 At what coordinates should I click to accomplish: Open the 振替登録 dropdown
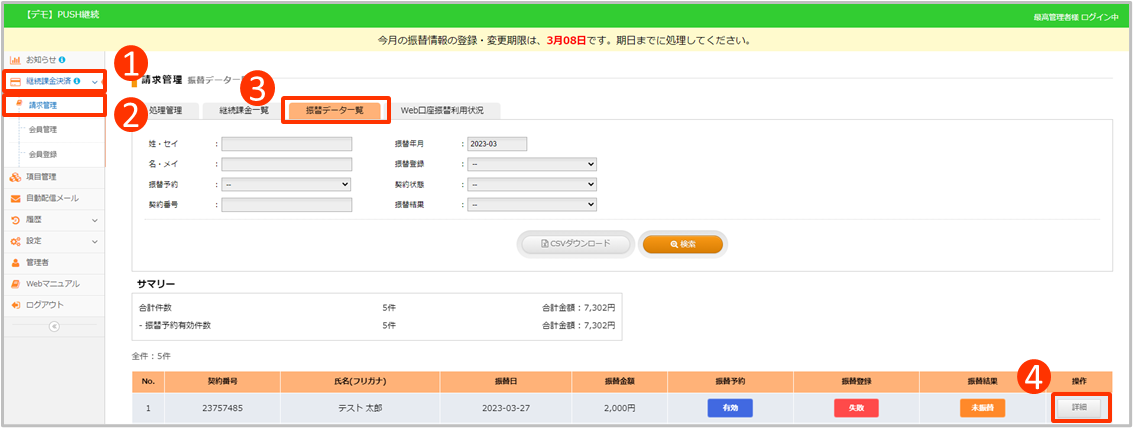click(531, 164)
